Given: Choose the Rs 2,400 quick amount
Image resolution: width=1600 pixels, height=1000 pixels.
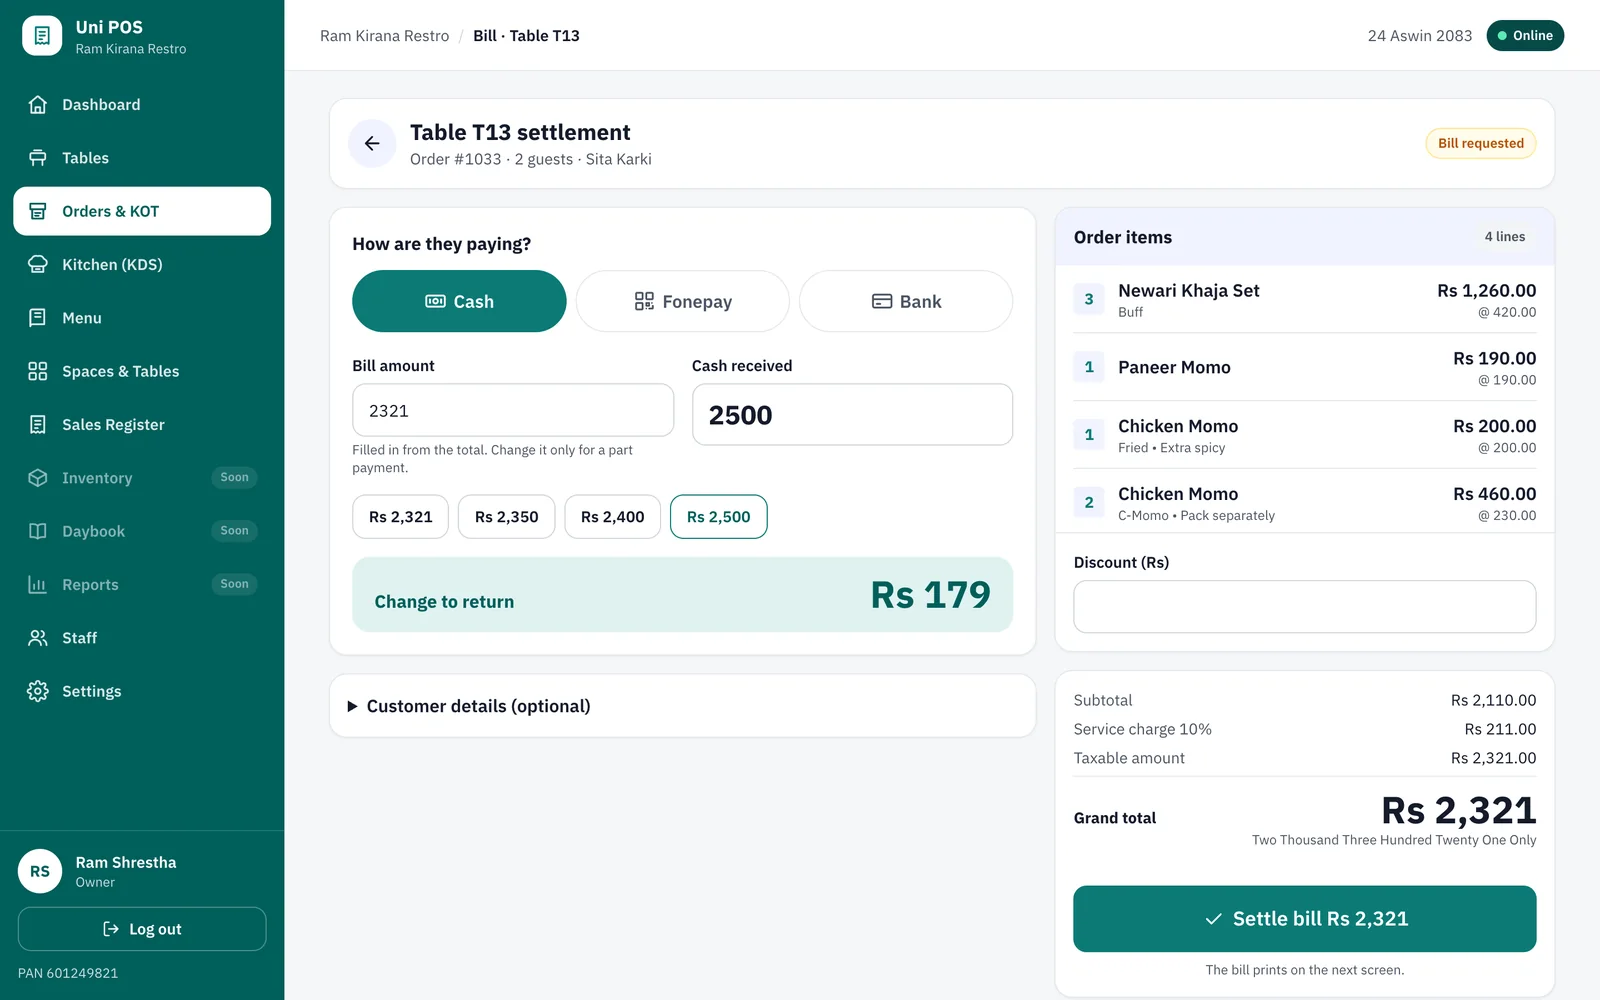Looking at the screenshot, I should 612,517.
